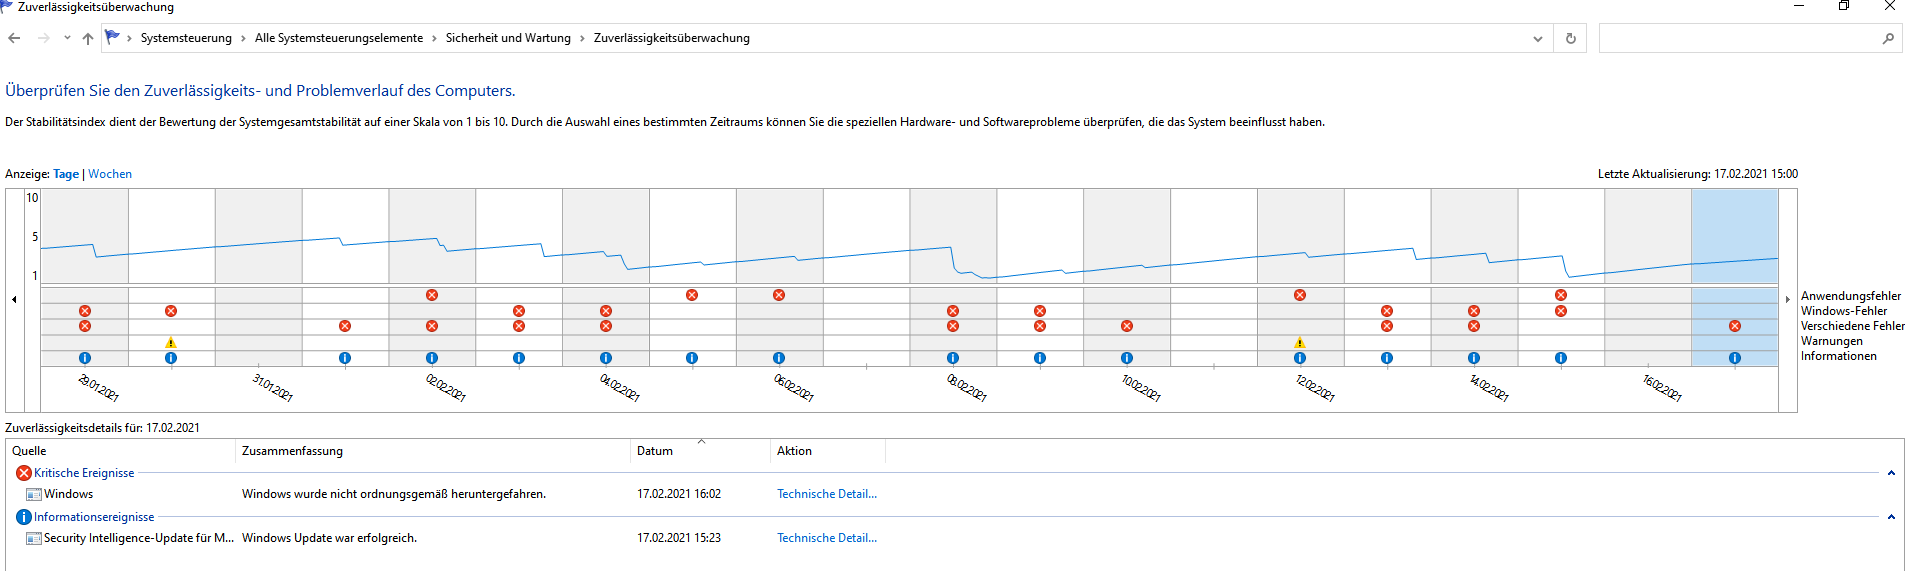1914x571 pixels.
Task: Click the Zuverlässigkeitsüberwachung breadcrumb
Action: point(672,38)
